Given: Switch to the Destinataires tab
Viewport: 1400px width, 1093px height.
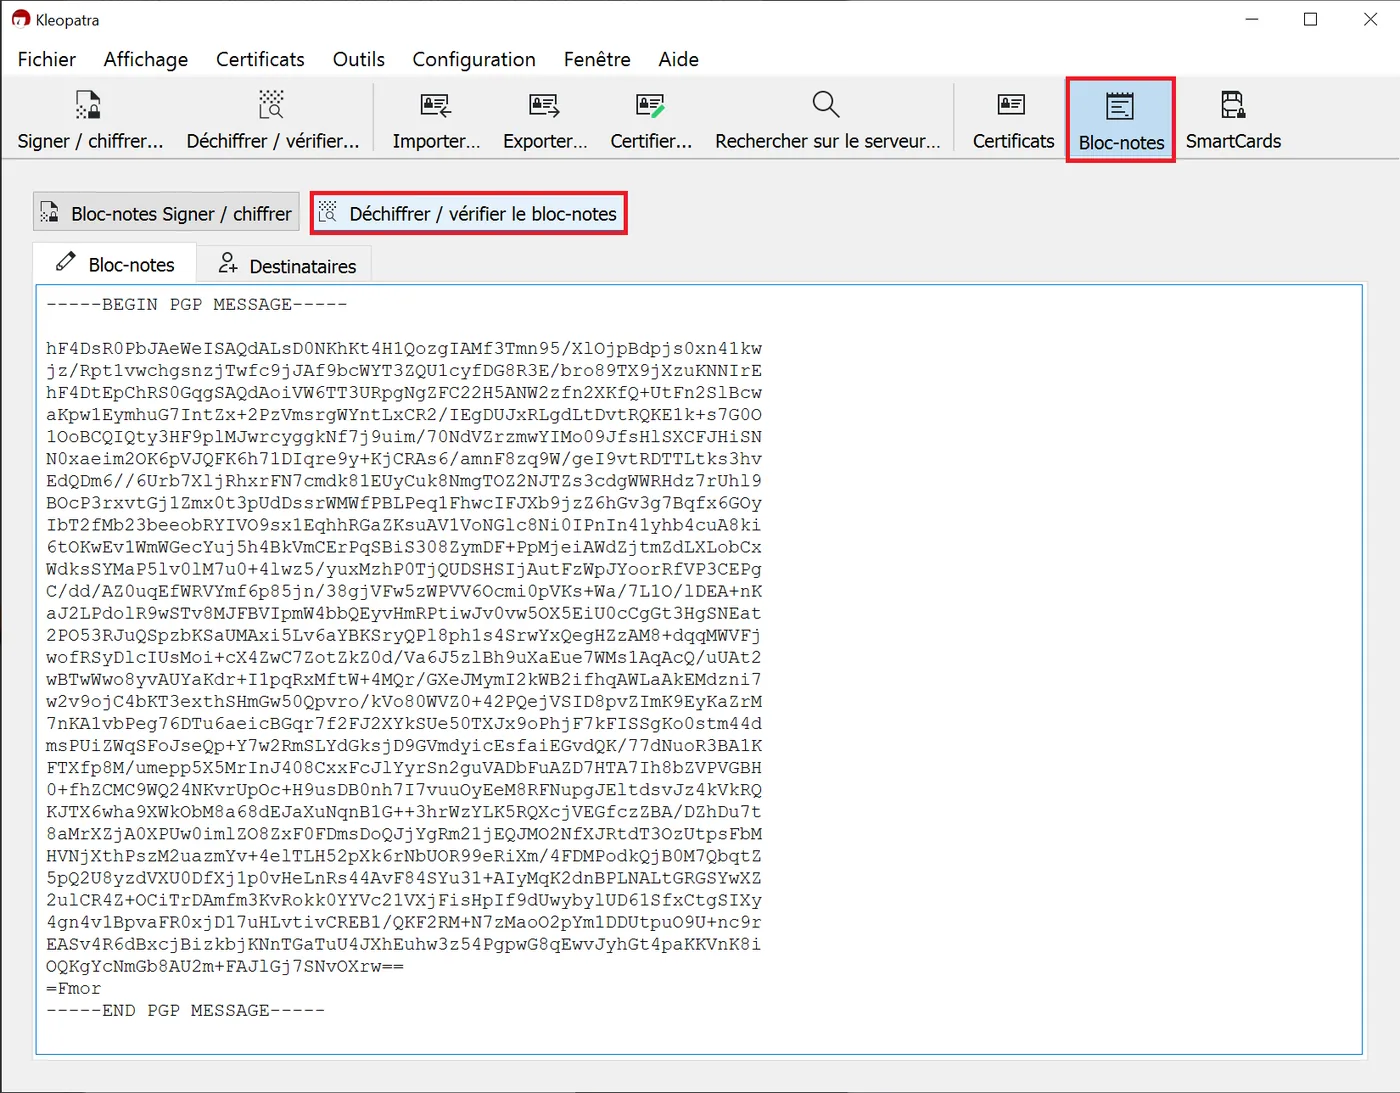Looking at the screenshot, I should point(285,265).
